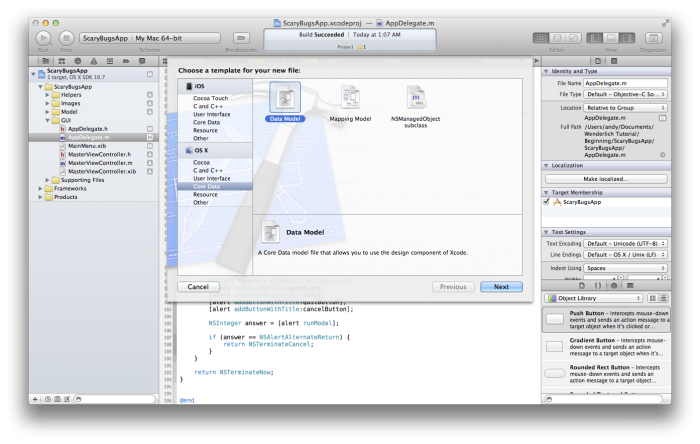Expand the Frameworks folder
700x444 pixels.
(x=41, y=188)
